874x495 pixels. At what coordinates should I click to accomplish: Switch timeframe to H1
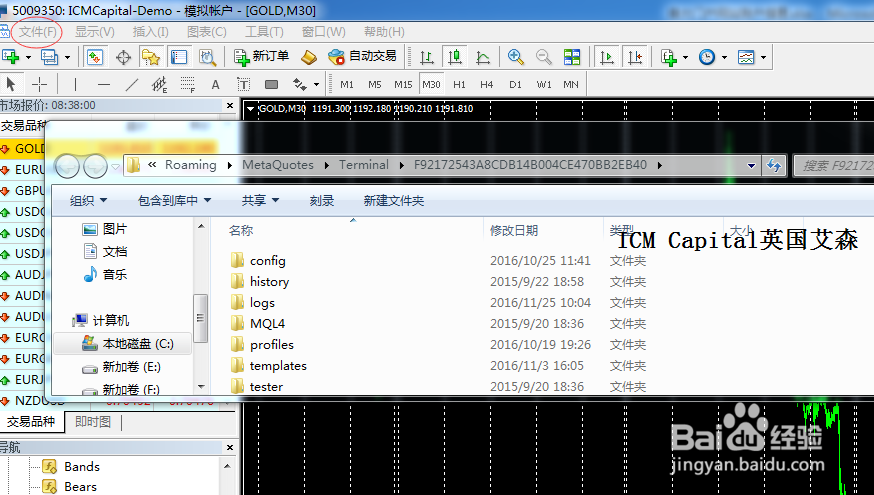[459, 85]
